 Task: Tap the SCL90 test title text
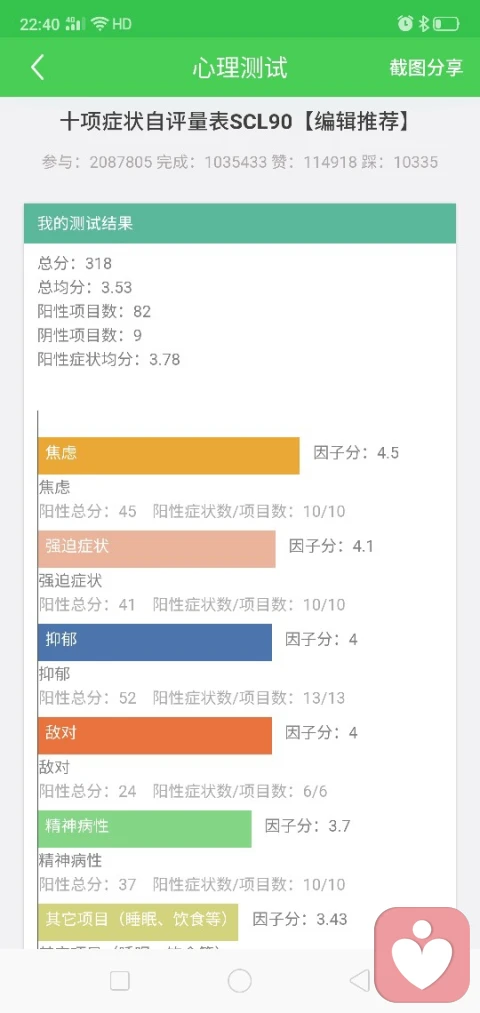click(236, 122)
